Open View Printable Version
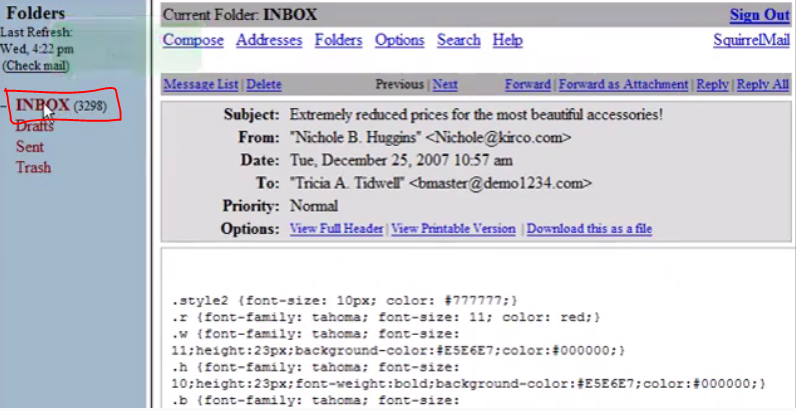The image size is (796, 411). [453, 229]
